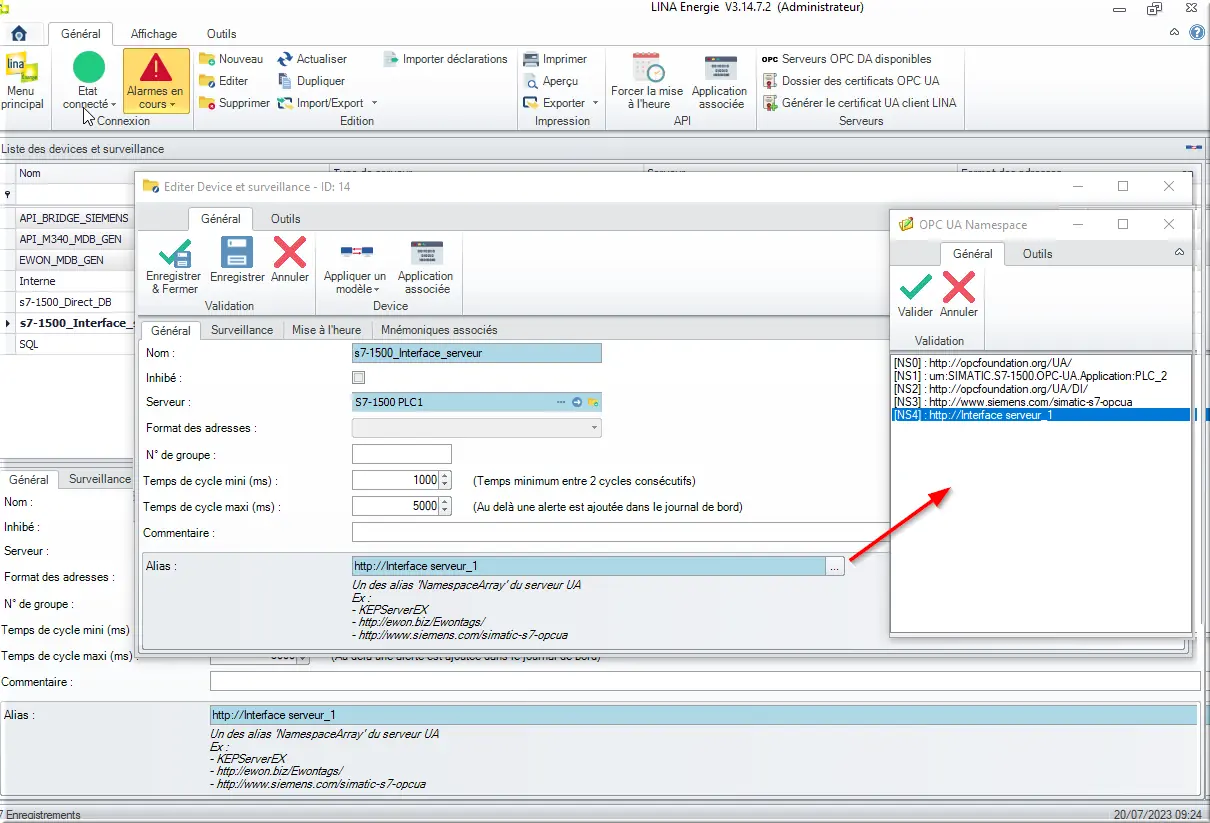Switch to the Affichage ribbon tab
The width and height of the screenshot is (1210, 823).
(153, 34)
